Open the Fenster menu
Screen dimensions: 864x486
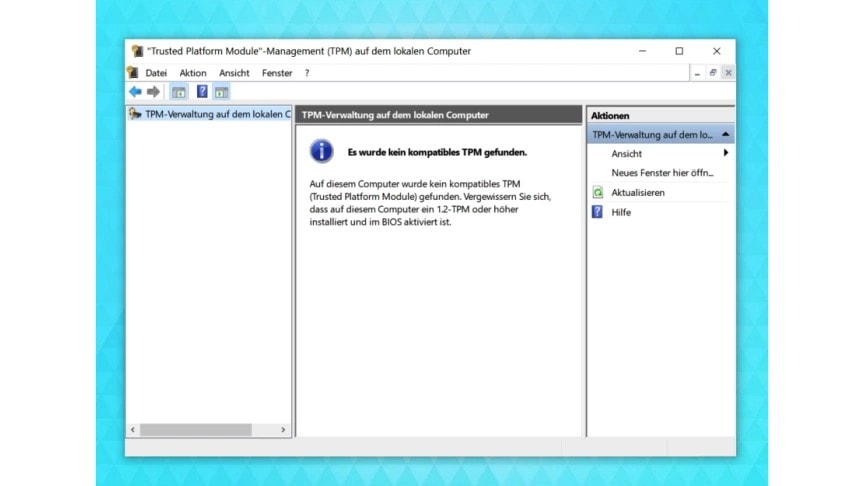click(x=277, y=73)
